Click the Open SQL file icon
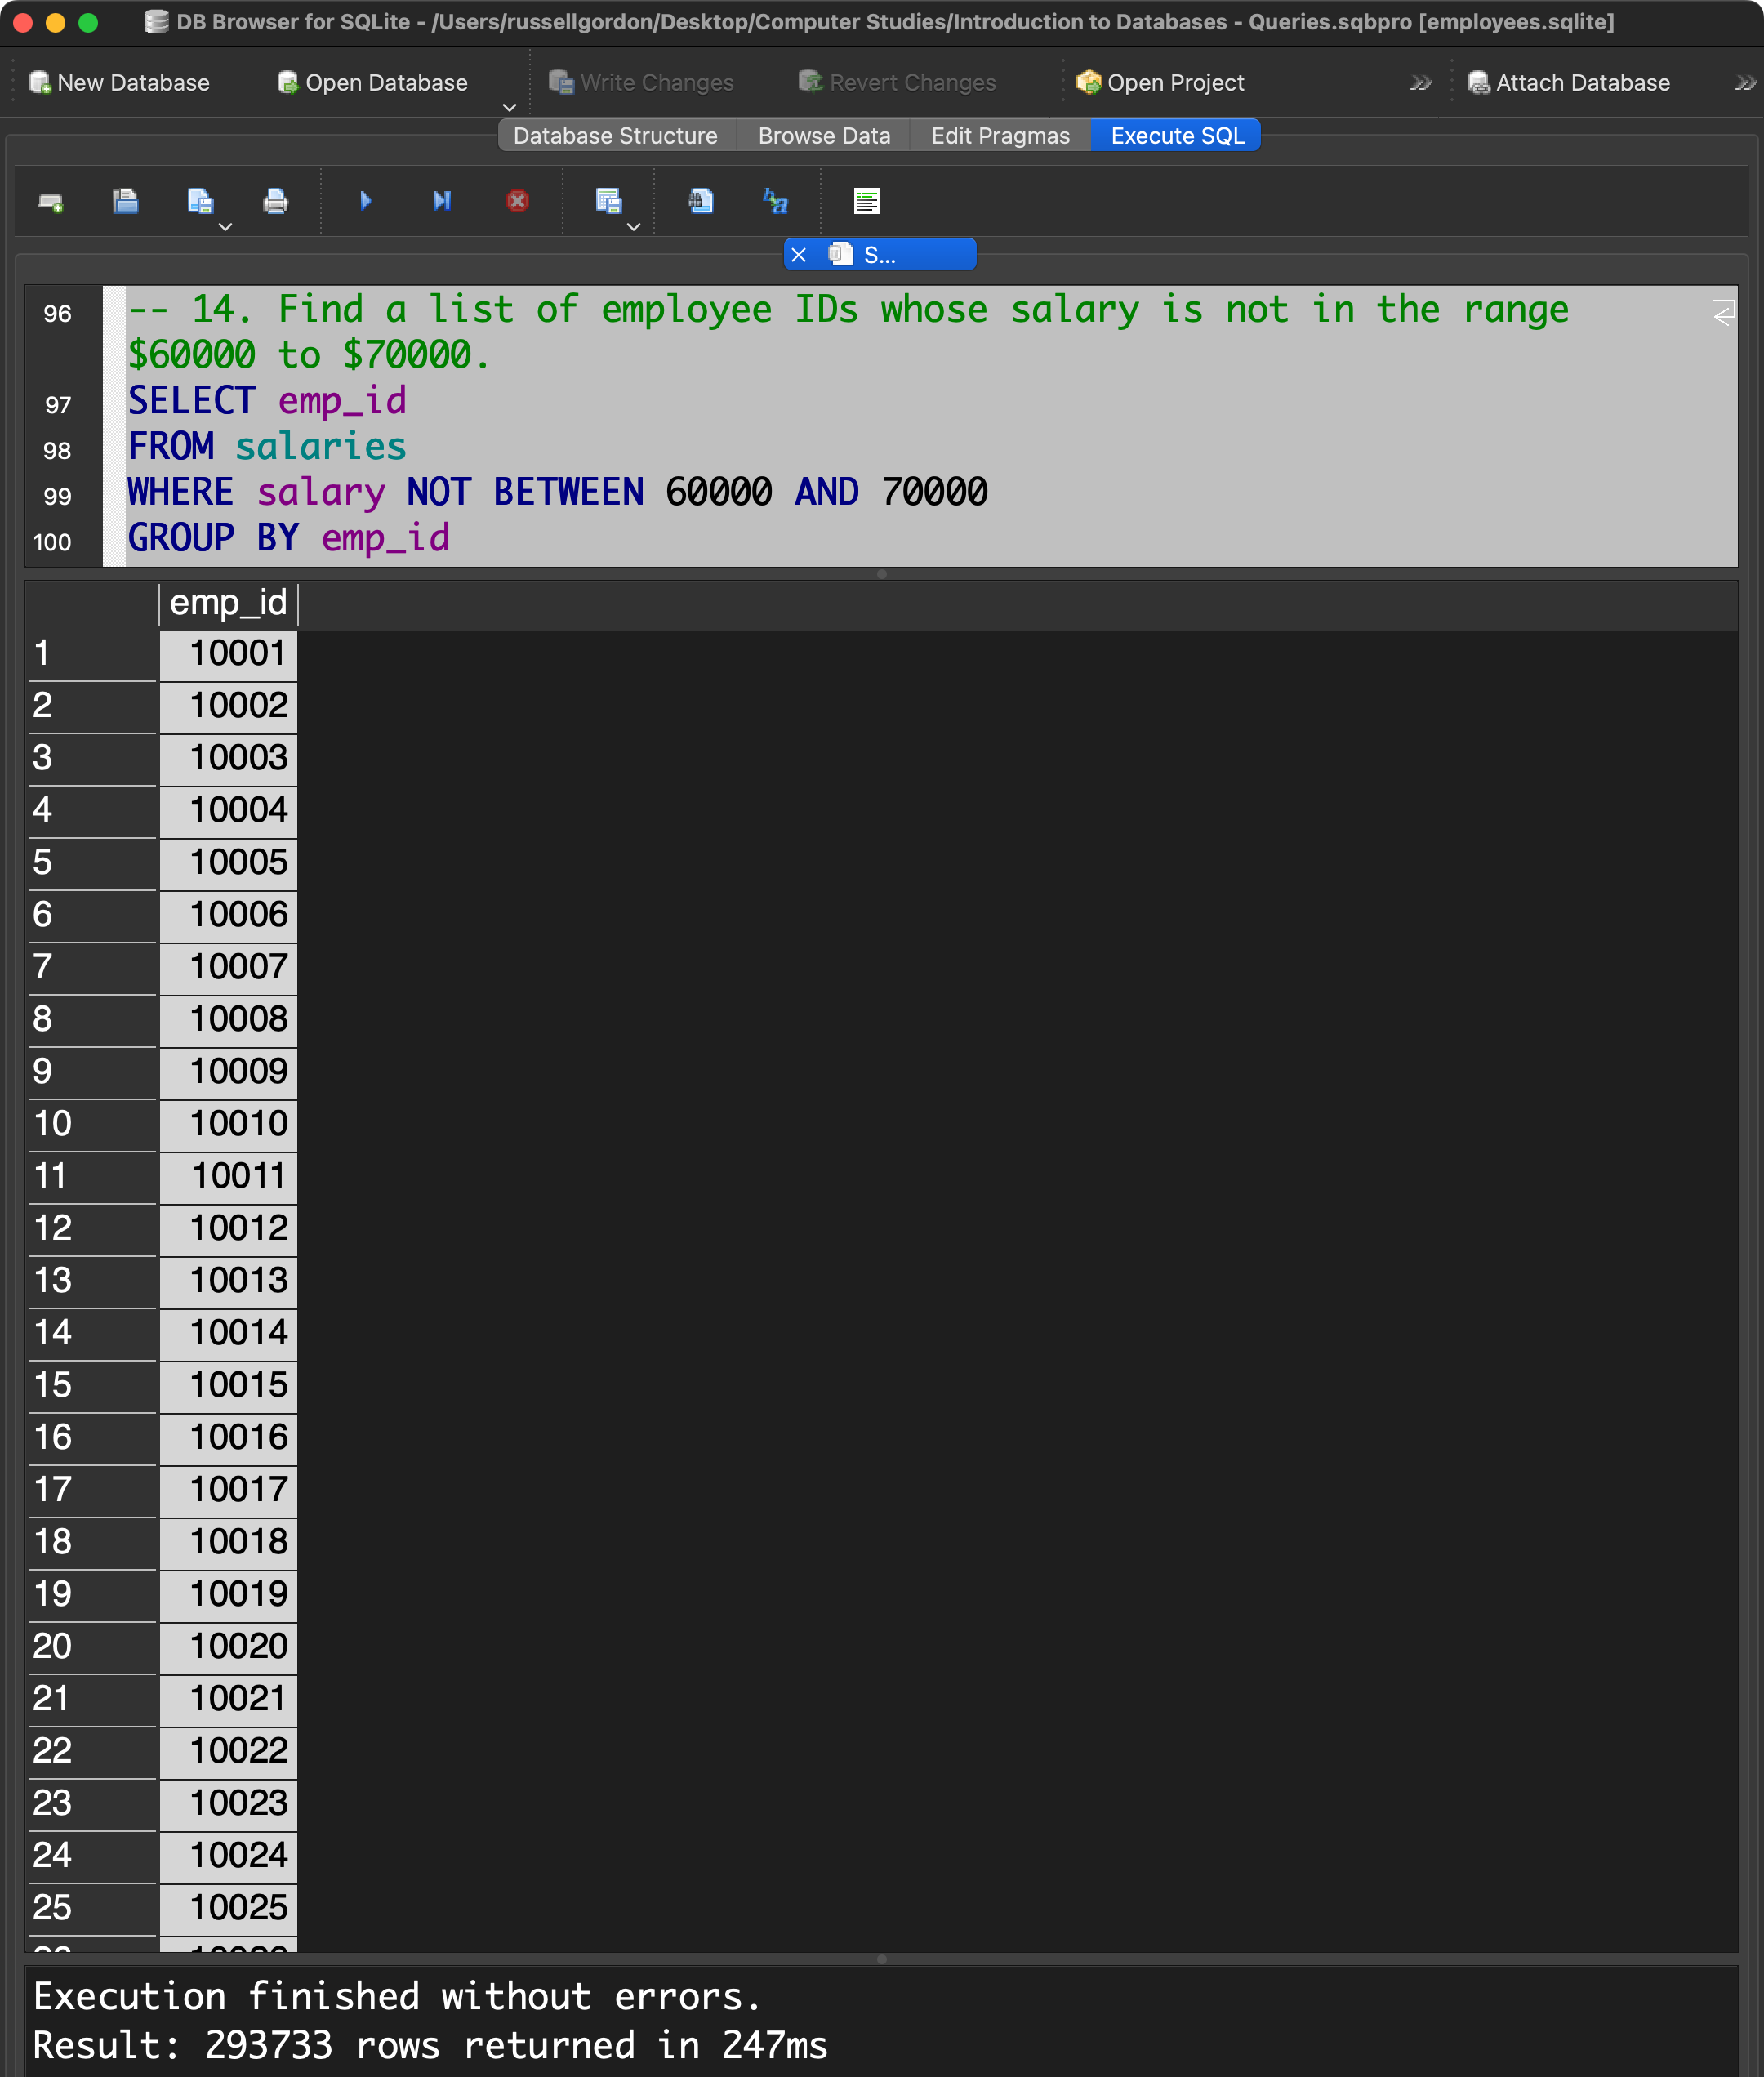Viewport: 1764px width, 2077px height. (125, 202)
